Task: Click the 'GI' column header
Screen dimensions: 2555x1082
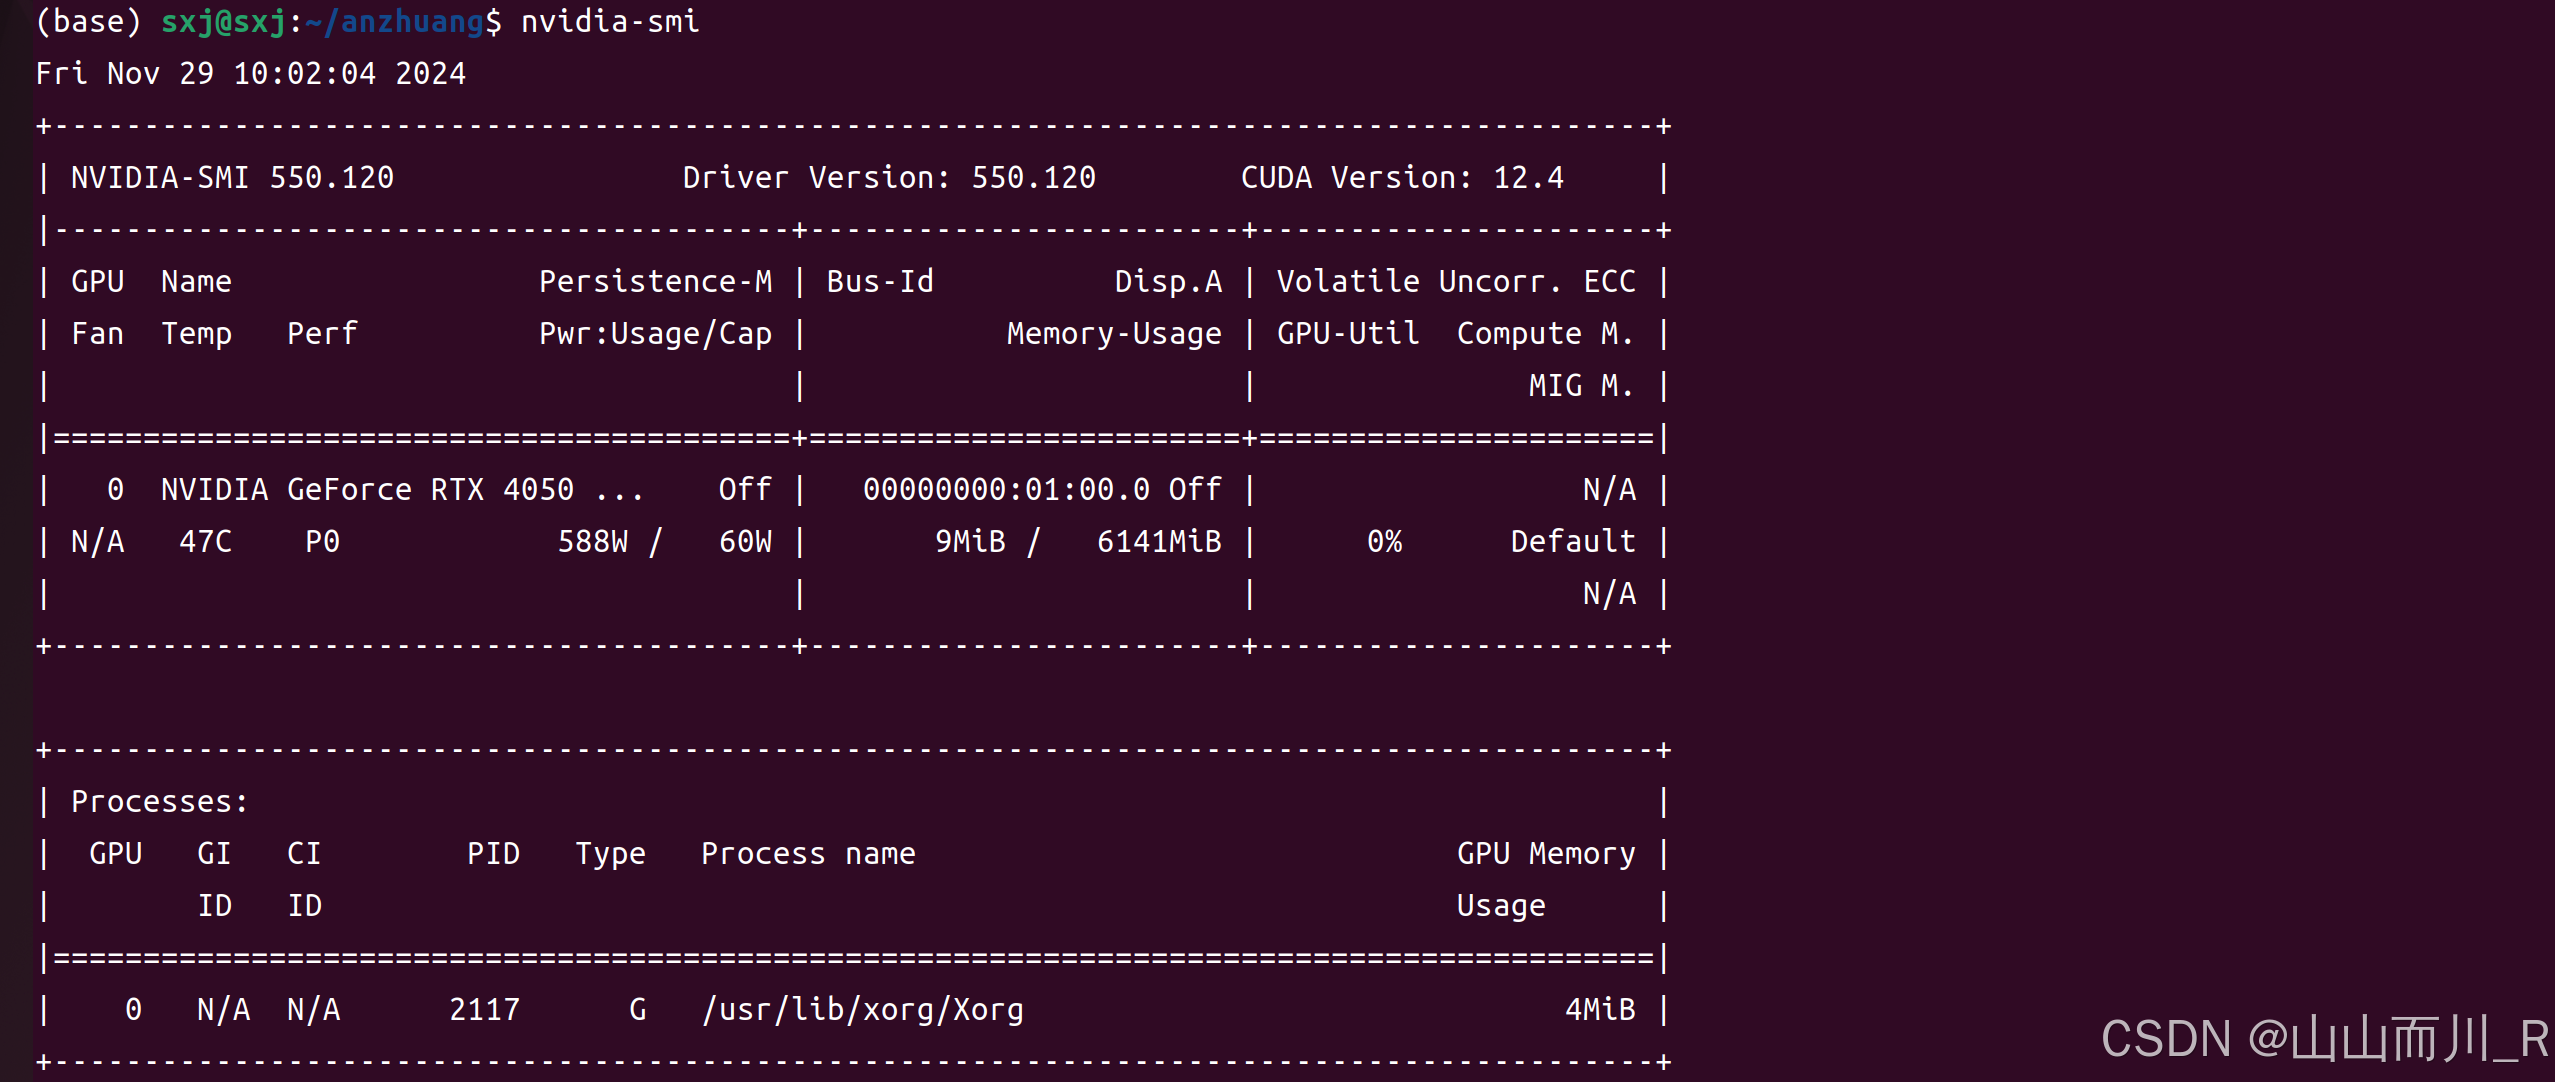Action: (214, 853)
